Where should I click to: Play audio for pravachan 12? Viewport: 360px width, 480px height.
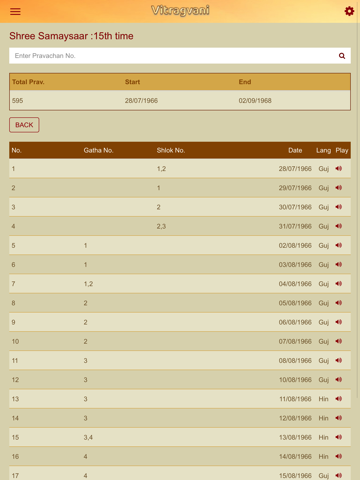(339, 380)
